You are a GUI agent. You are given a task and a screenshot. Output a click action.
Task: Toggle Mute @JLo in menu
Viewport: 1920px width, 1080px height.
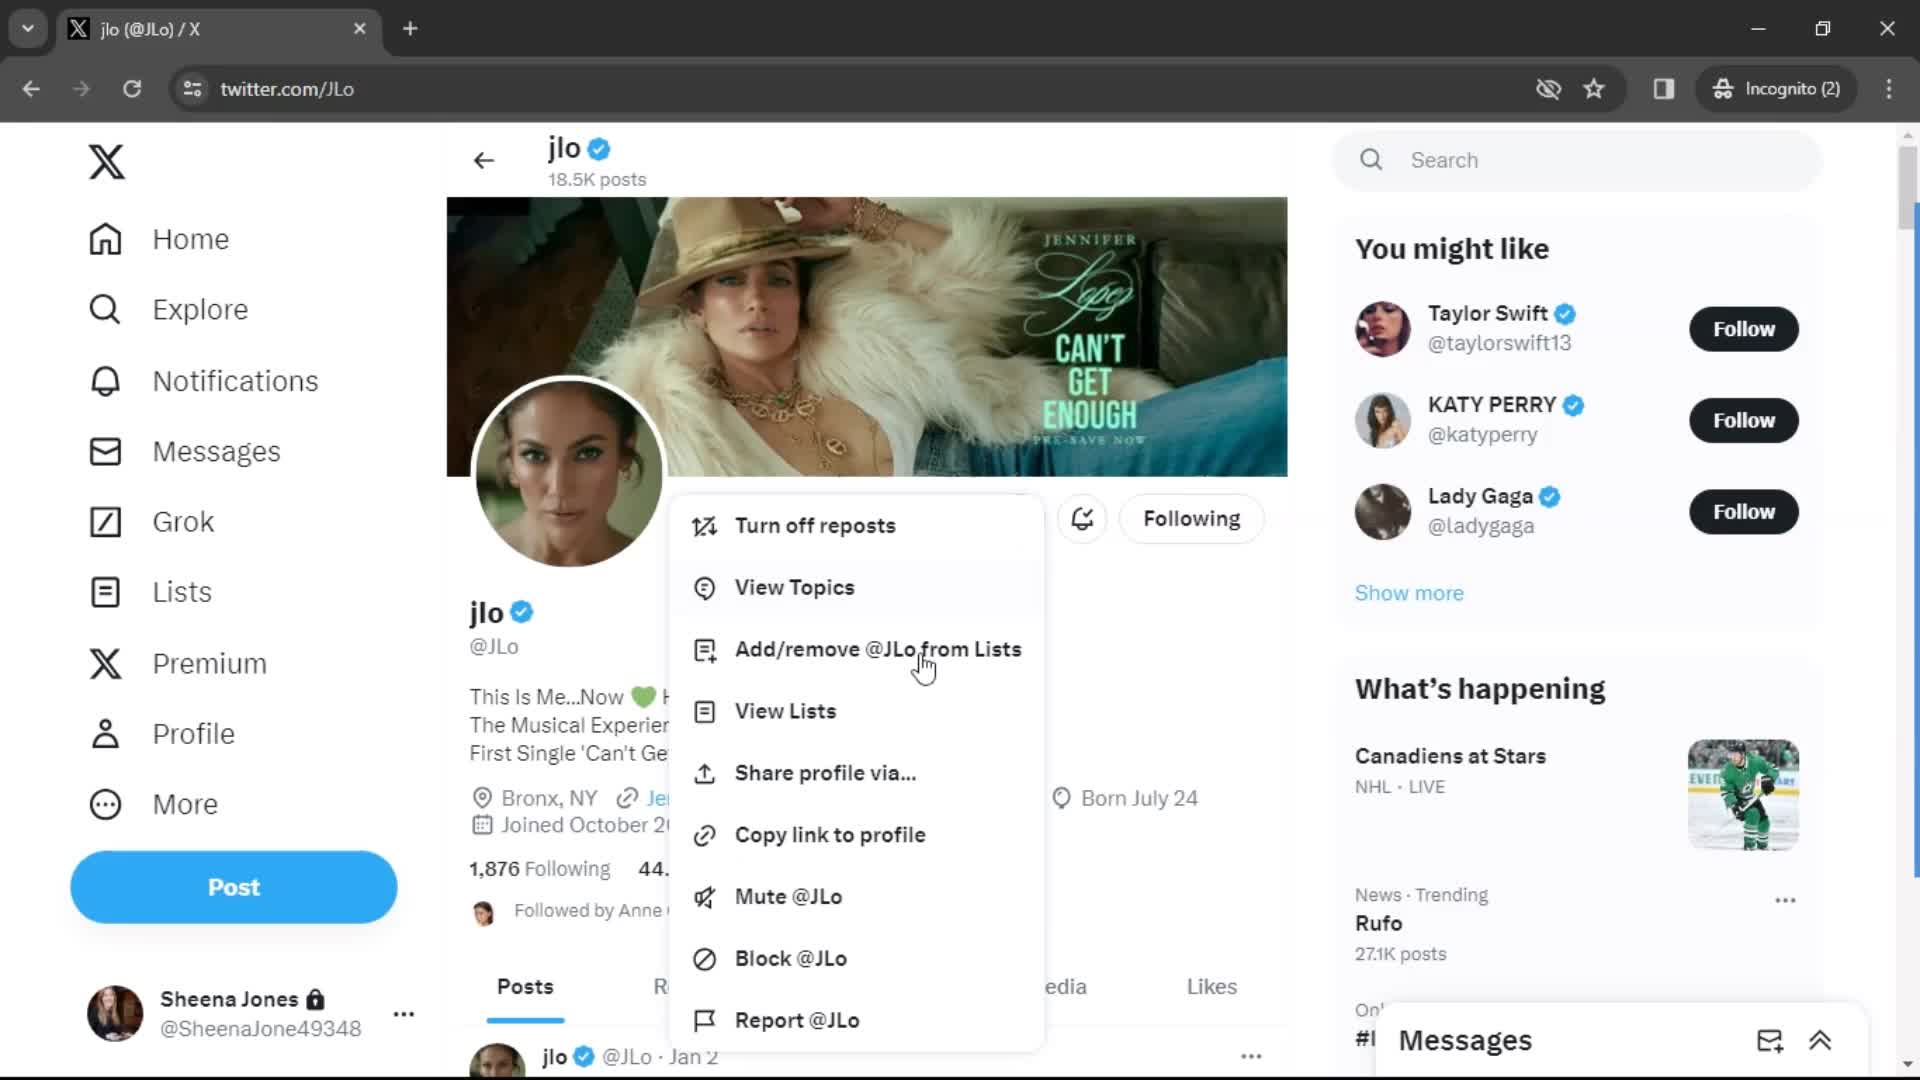pyautogui.click(x=789, y=897)
